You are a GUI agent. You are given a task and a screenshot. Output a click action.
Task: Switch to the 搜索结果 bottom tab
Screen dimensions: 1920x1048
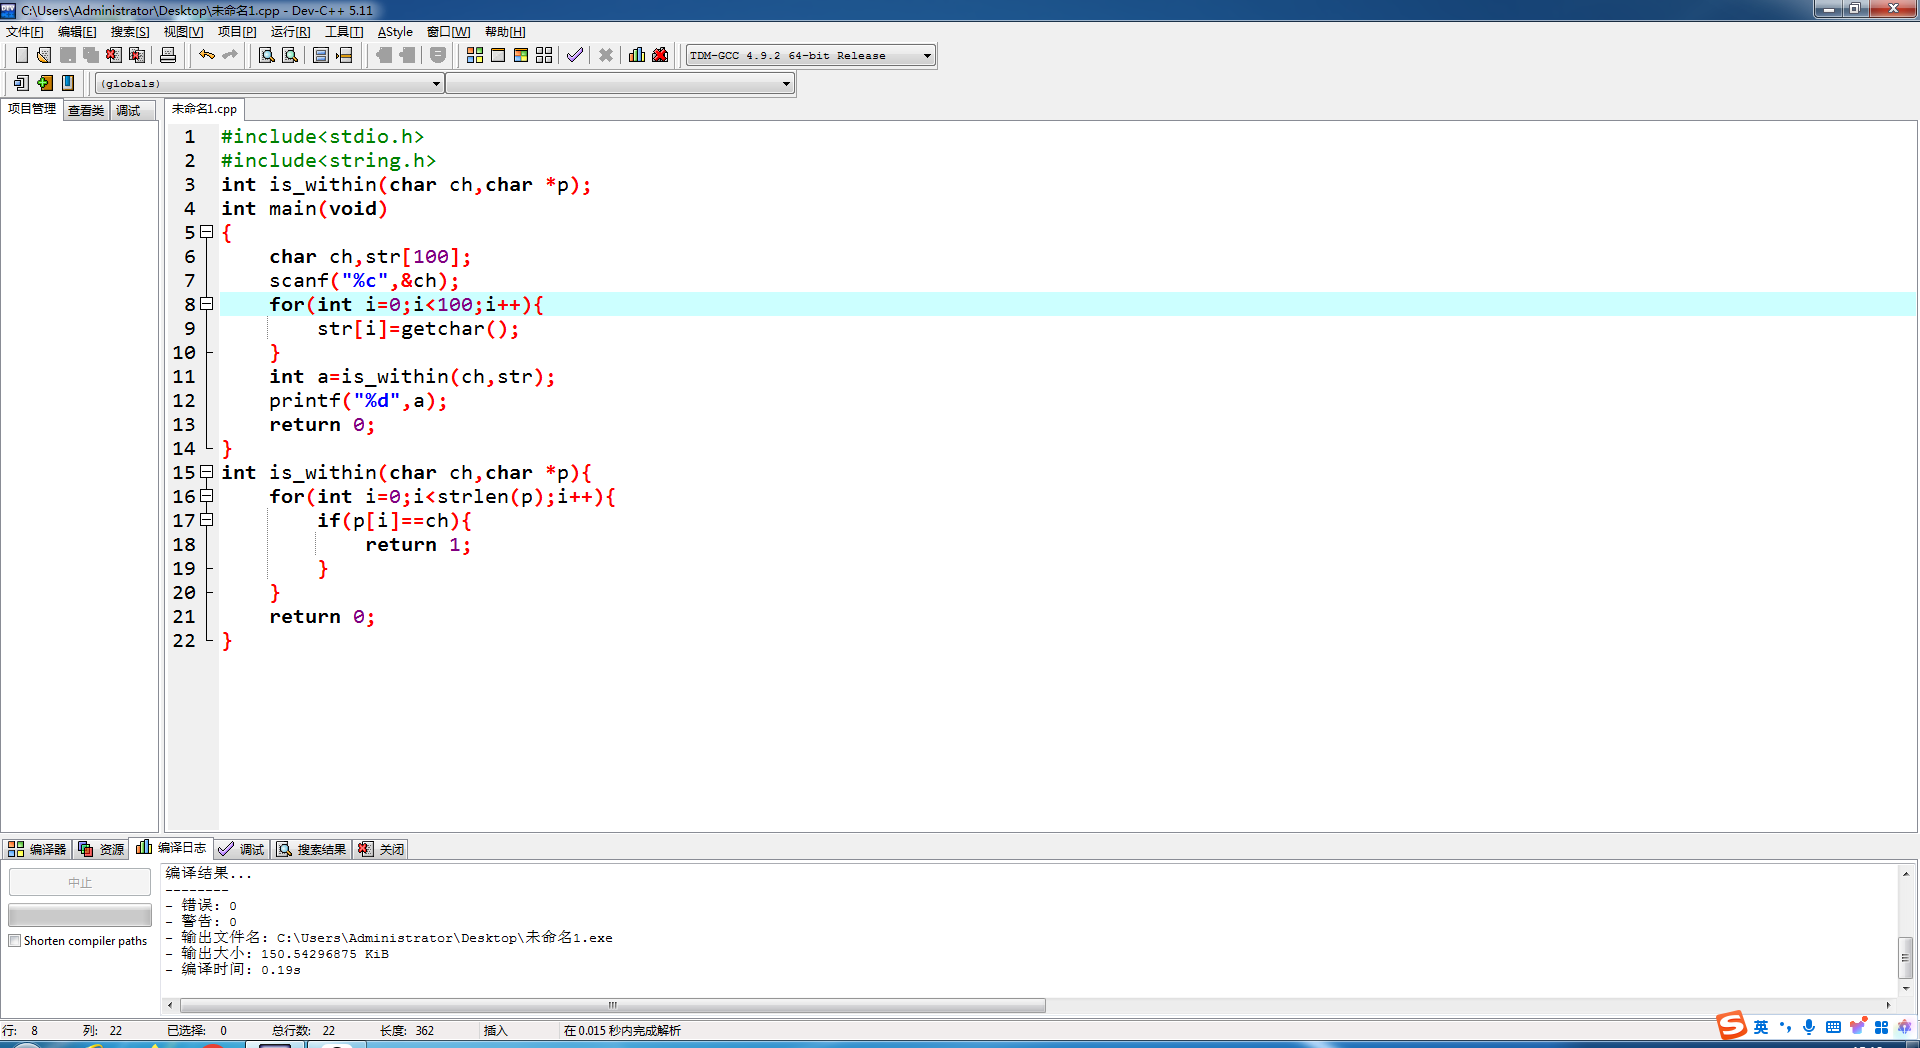pyautogui.click(x=312, y=849)
